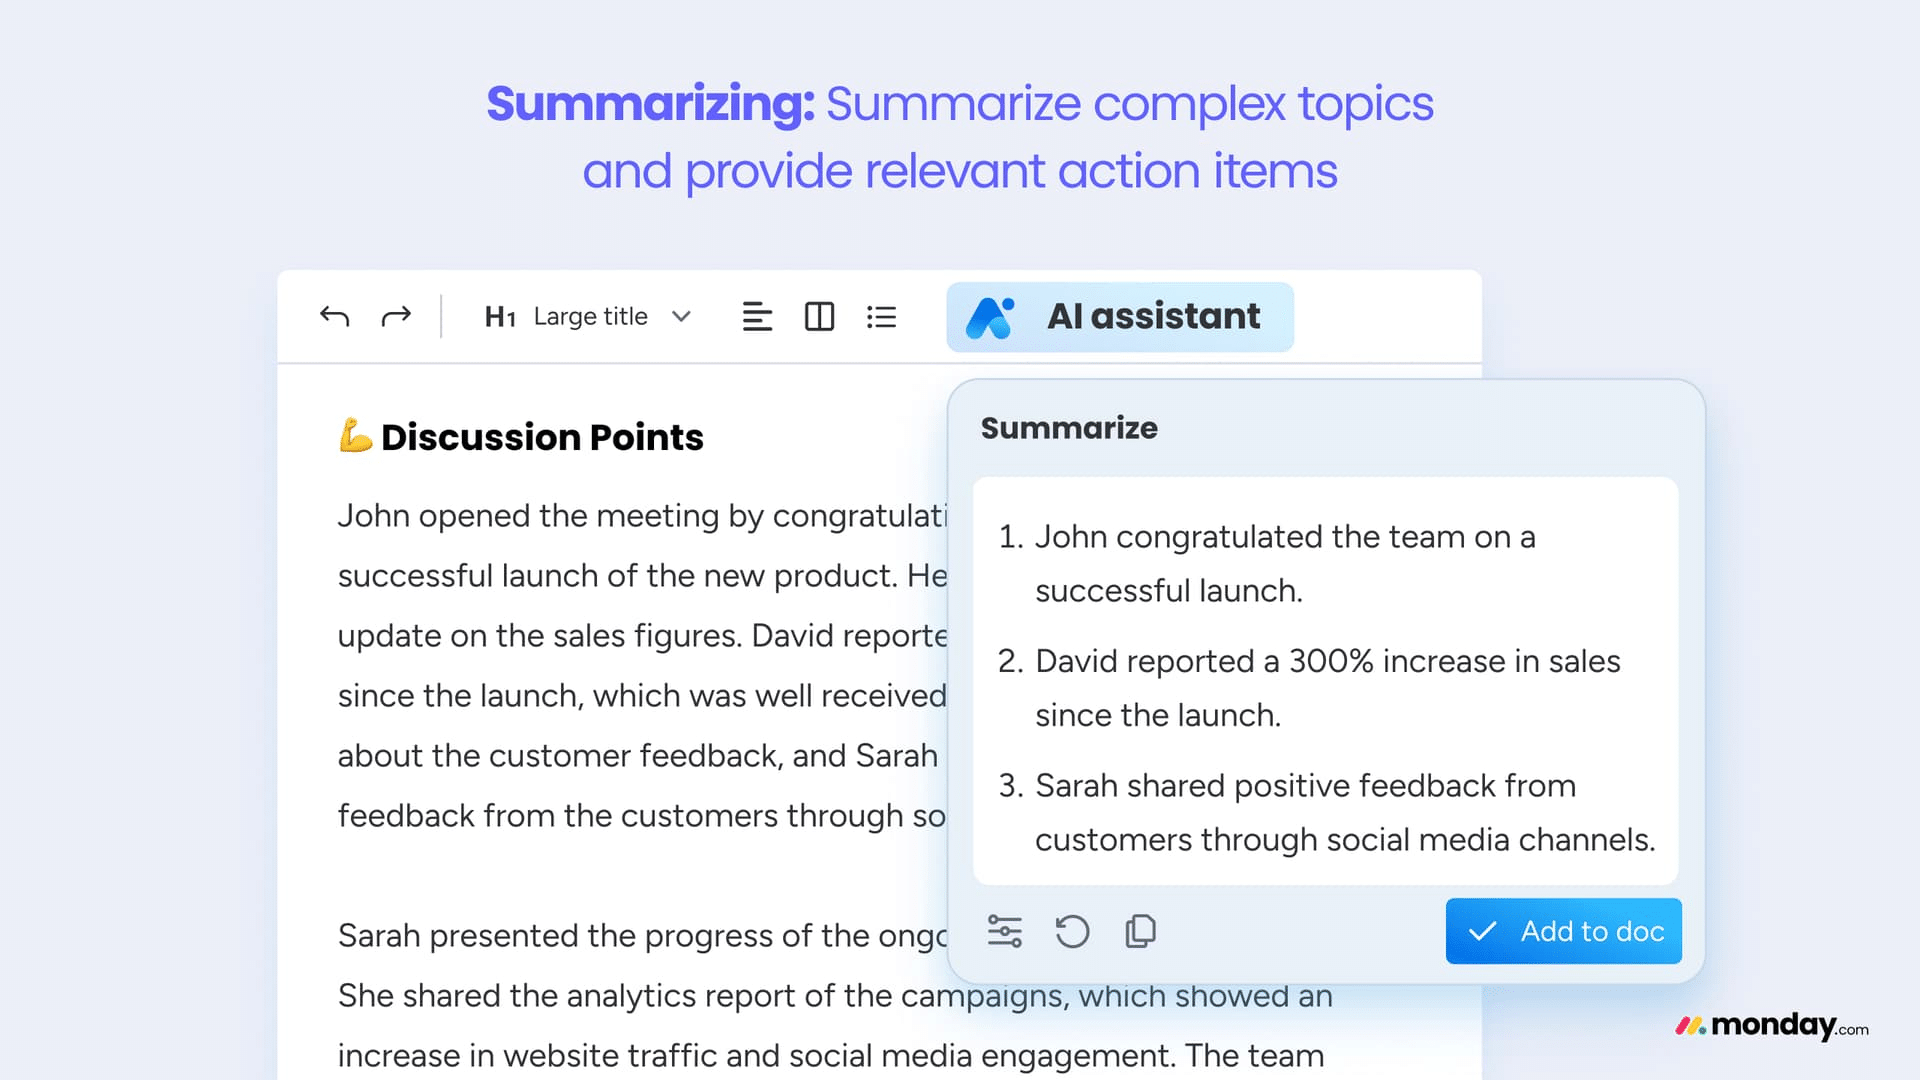Viewport: 1920px width, 1080px height.
Task: Open the AI assistant panel
Action: [x=1120, y=317]
